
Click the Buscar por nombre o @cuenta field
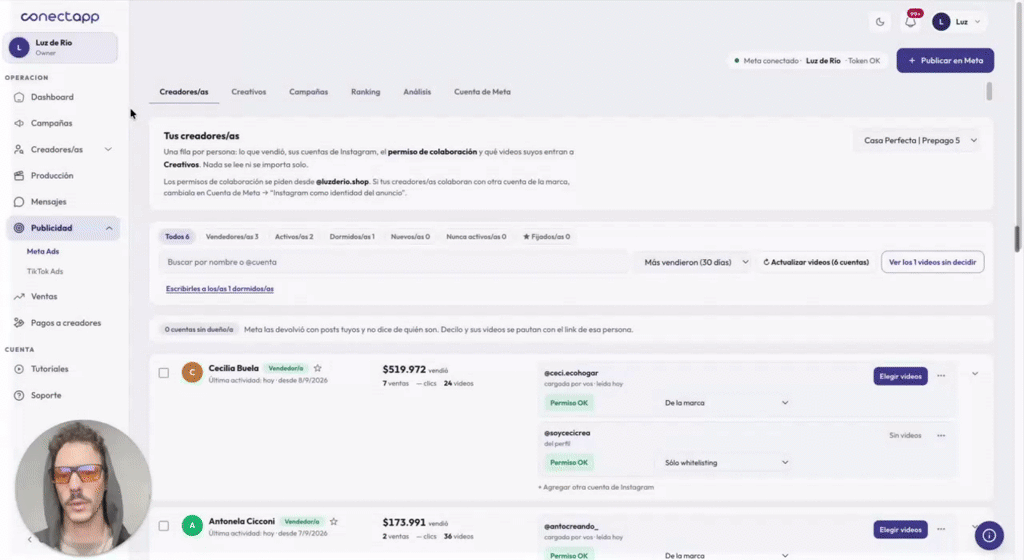[x=393, y=262]
